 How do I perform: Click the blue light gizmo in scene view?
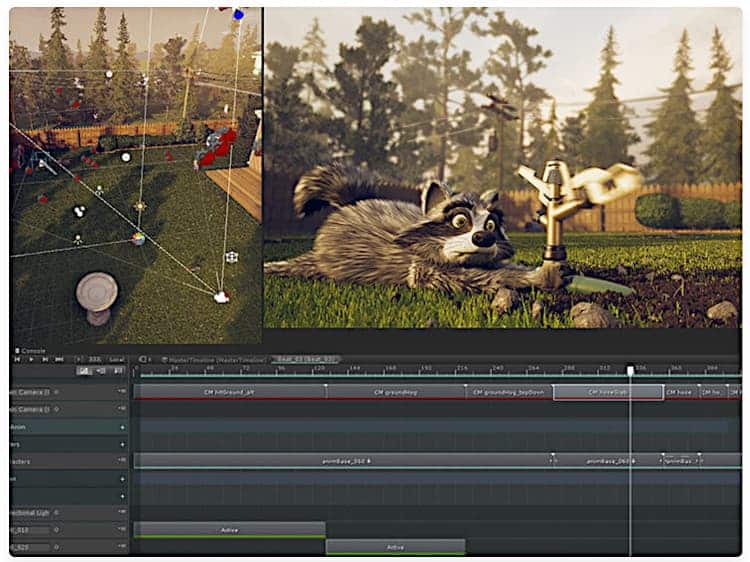coord(238,14)
